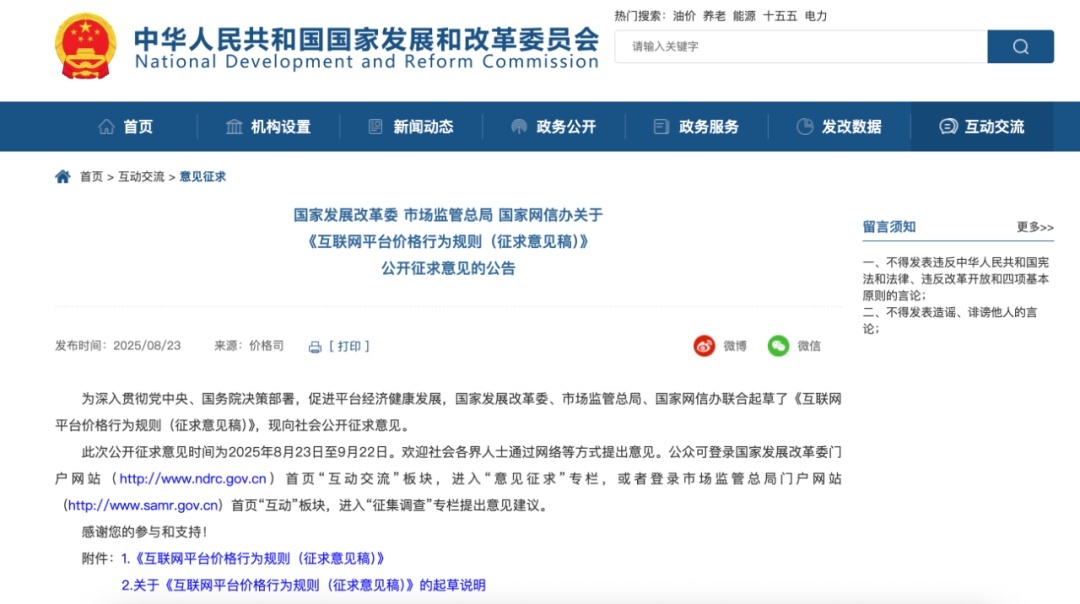Screen dimensions: 1080x604
Task: Click the magnifier search button
Action: (1020, 47)
